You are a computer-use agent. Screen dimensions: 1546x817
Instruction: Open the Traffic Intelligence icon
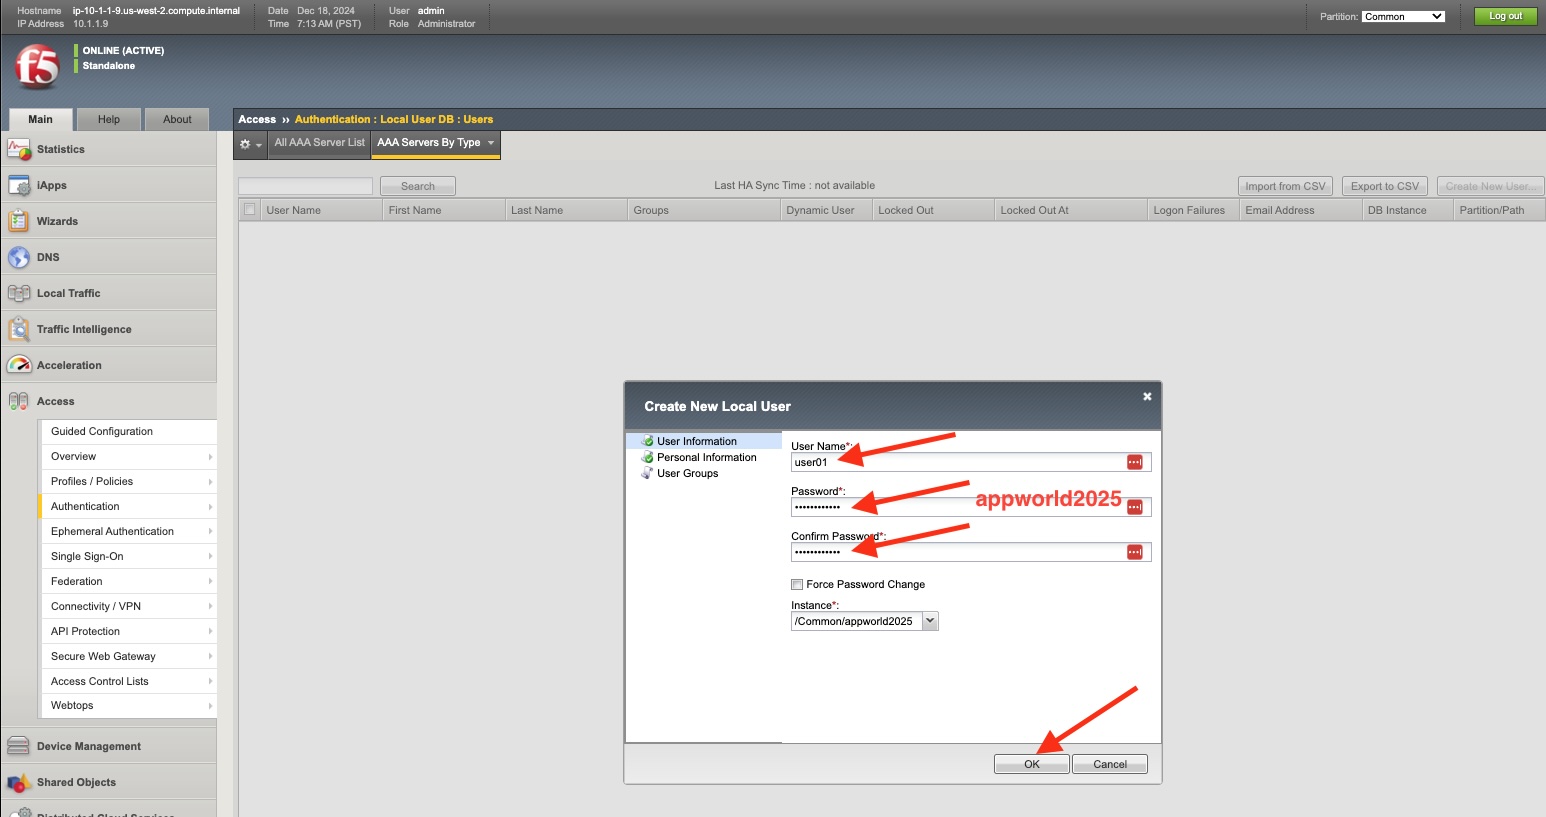coord(19,329)
